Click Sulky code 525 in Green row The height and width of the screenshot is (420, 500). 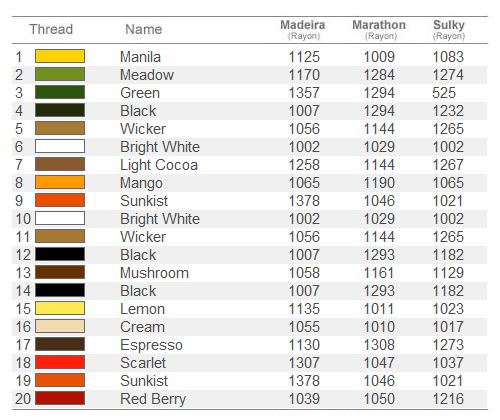click(x=444, y=93)
